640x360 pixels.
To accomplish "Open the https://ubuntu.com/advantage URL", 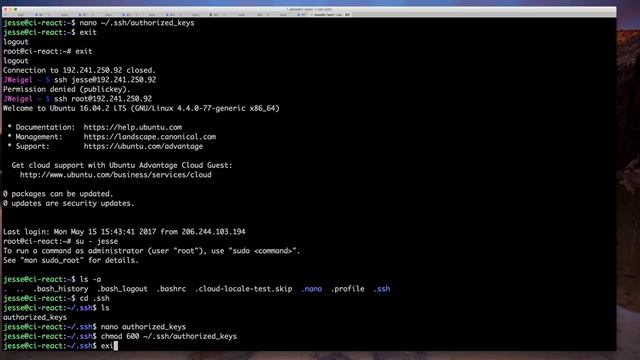I will (143, 147).
